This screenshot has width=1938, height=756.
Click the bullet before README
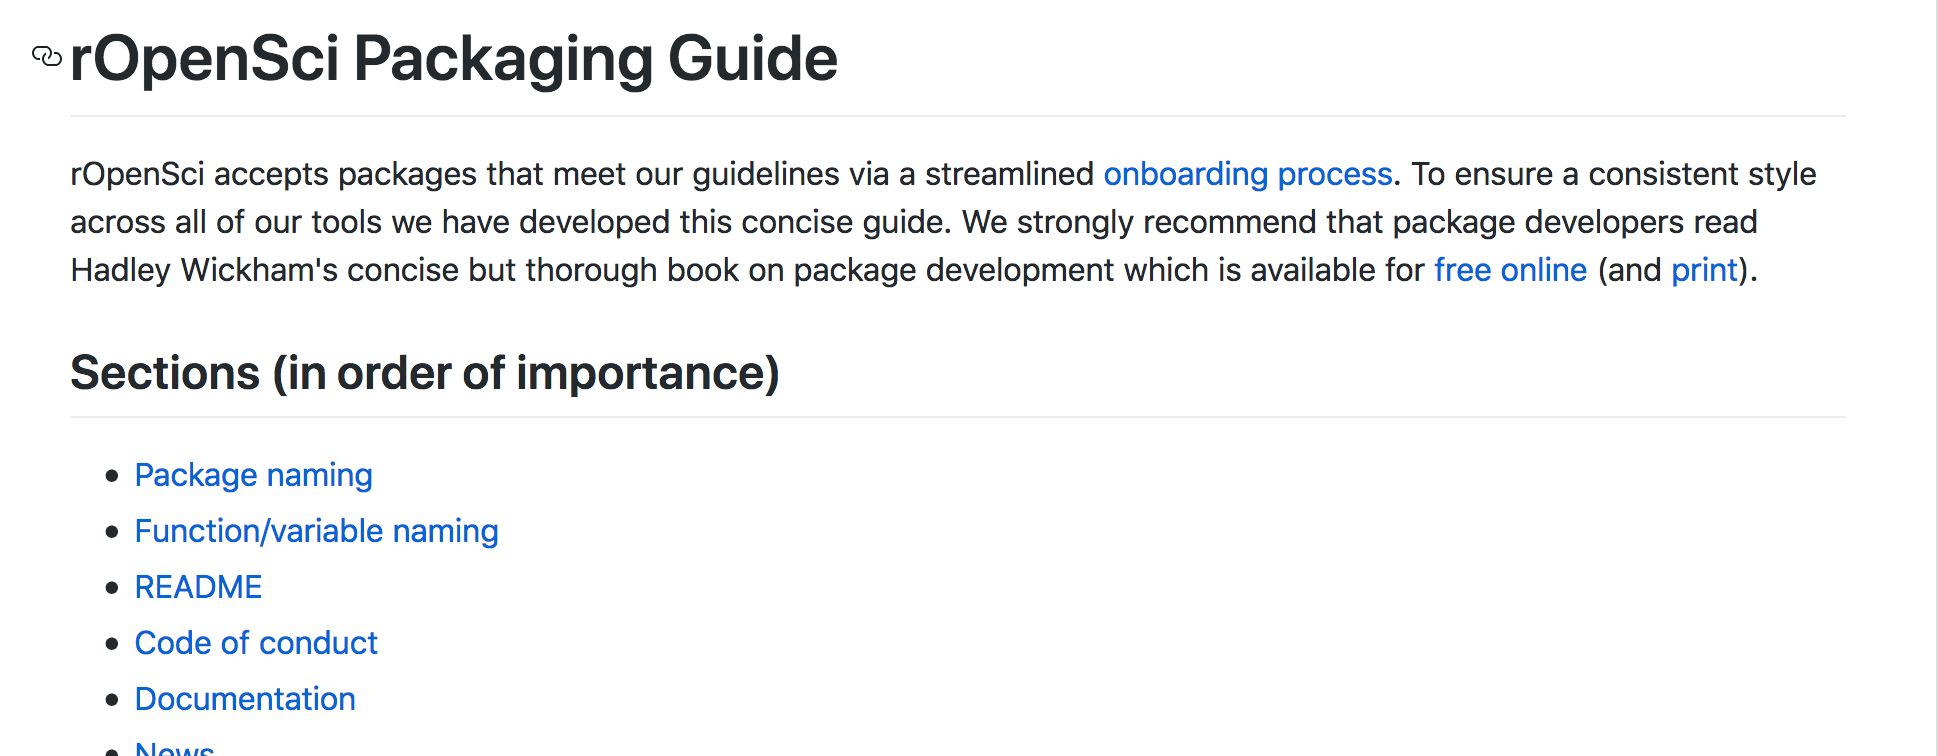(112, 587)
